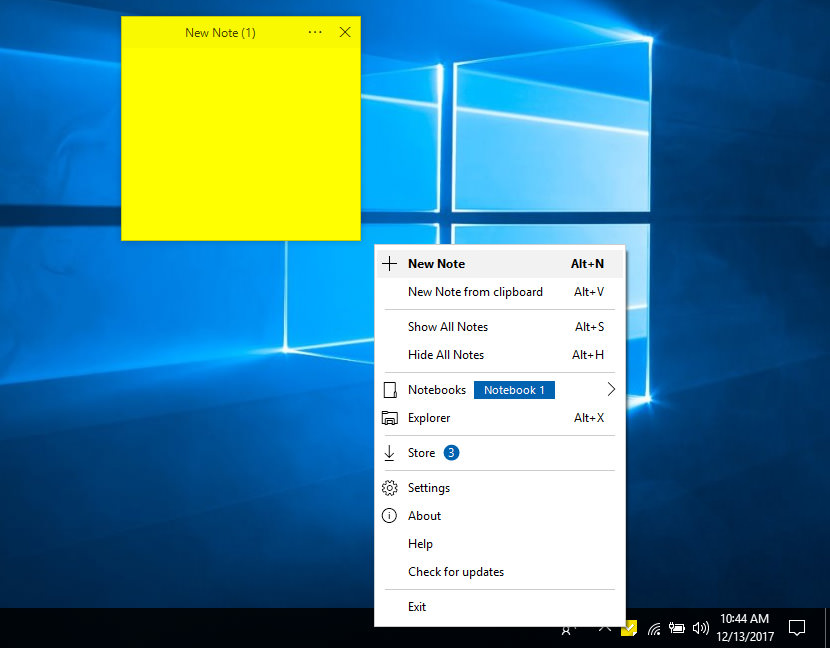Click the Settings gear icon
Image resolution: width=830 pixels, height=648 pixels.
(390, 488)
